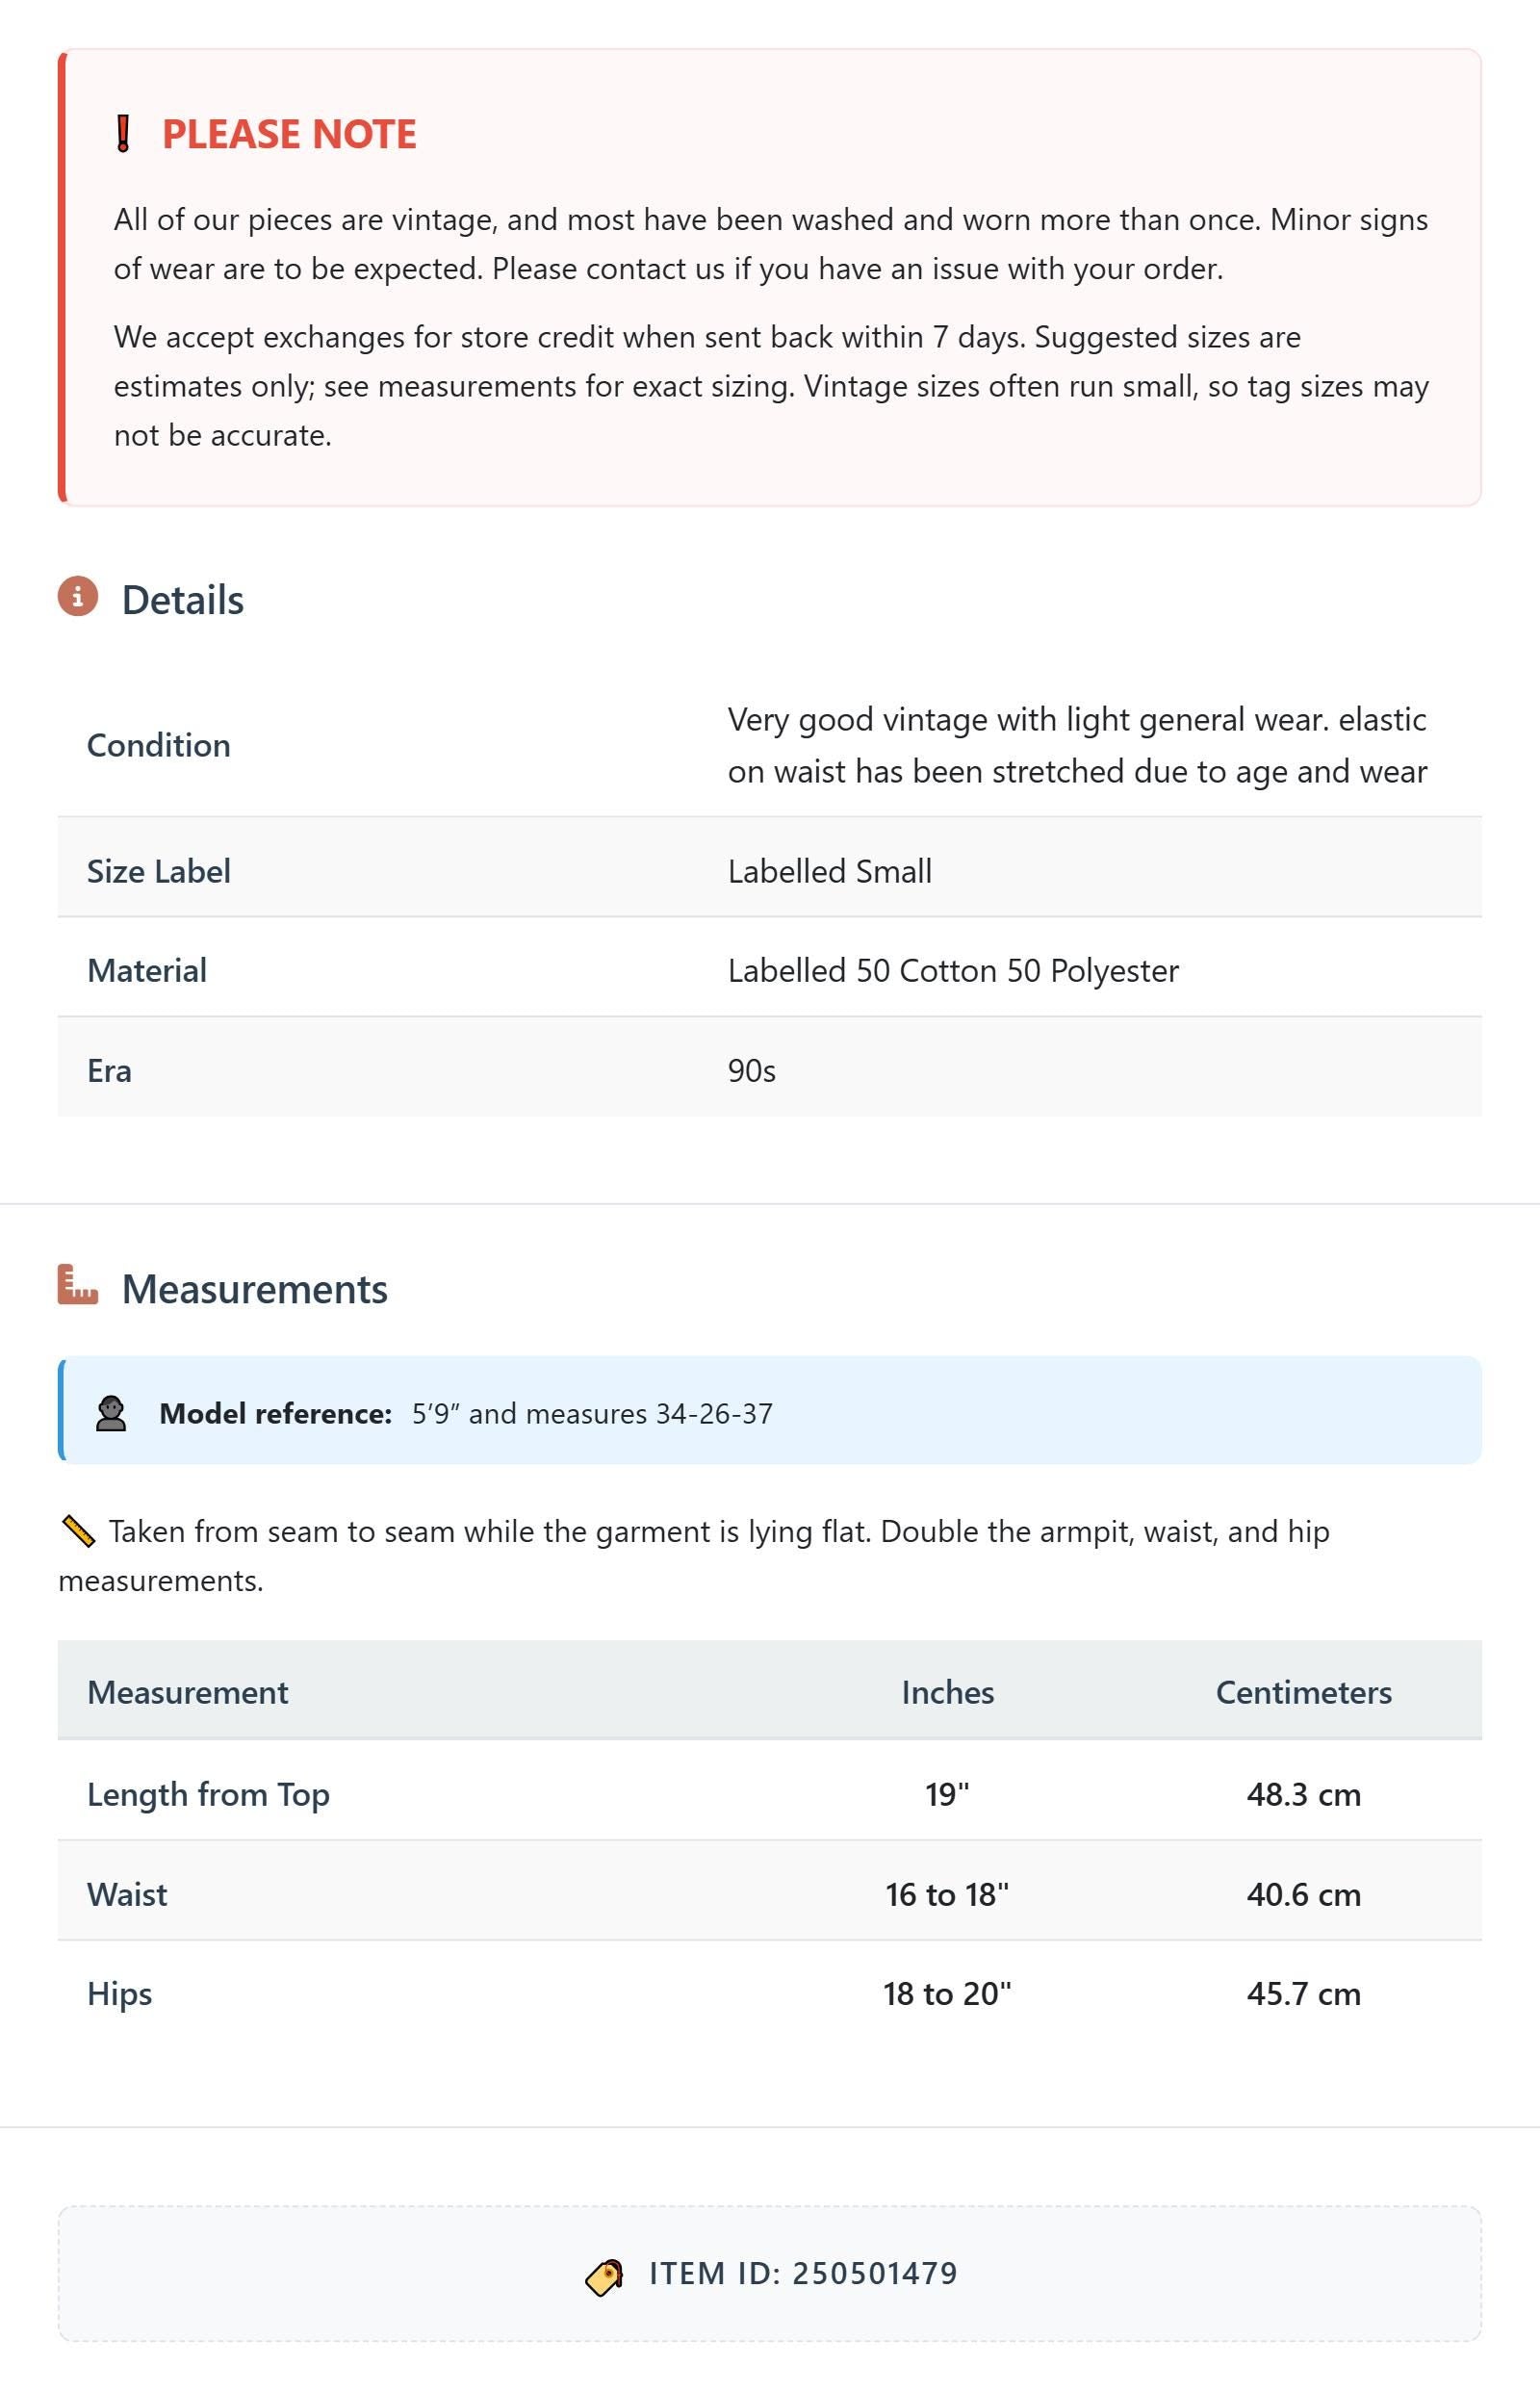Image resolution: width=1540 pixels, height=2391 pixels.
Task: Click the red exclamation mark icon
Action: pos(123,134)
